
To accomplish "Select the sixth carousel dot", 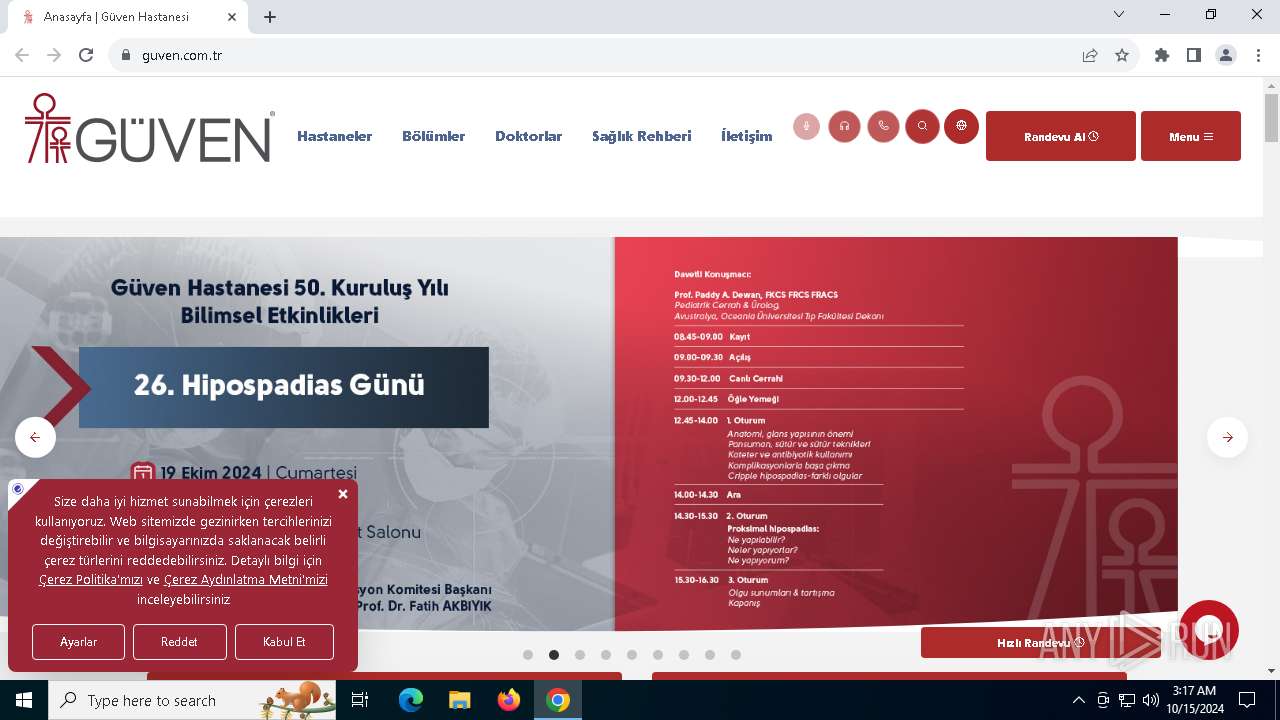I will [x=658, y=655].
